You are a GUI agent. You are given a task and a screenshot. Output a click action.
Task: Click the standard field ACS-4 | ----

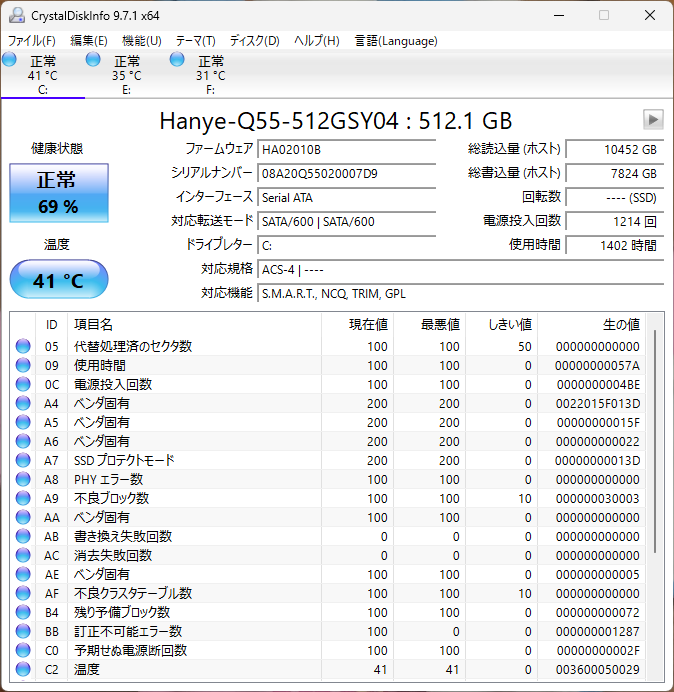460,269
